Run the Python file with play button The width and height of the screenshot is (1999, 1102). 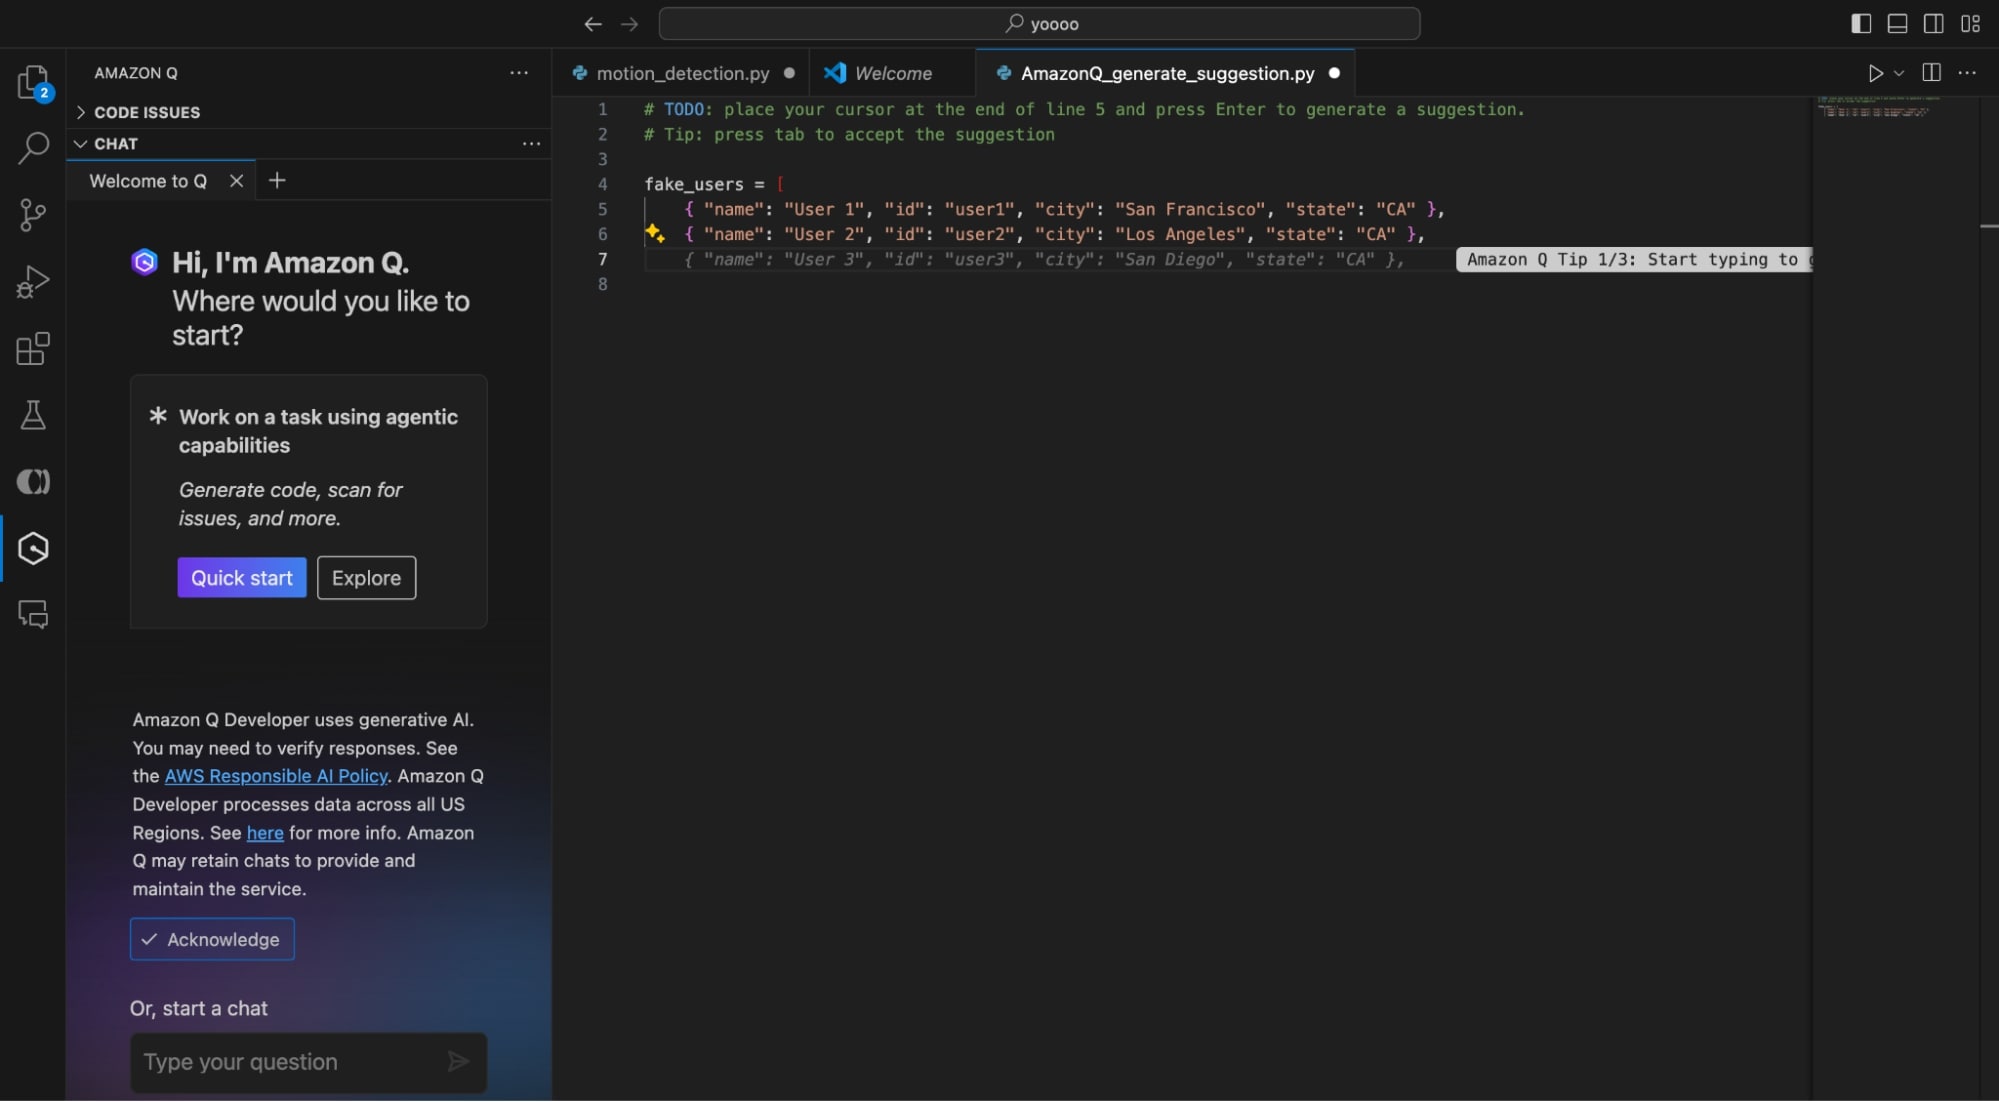pyautogui.click(x=1875, y=73)
